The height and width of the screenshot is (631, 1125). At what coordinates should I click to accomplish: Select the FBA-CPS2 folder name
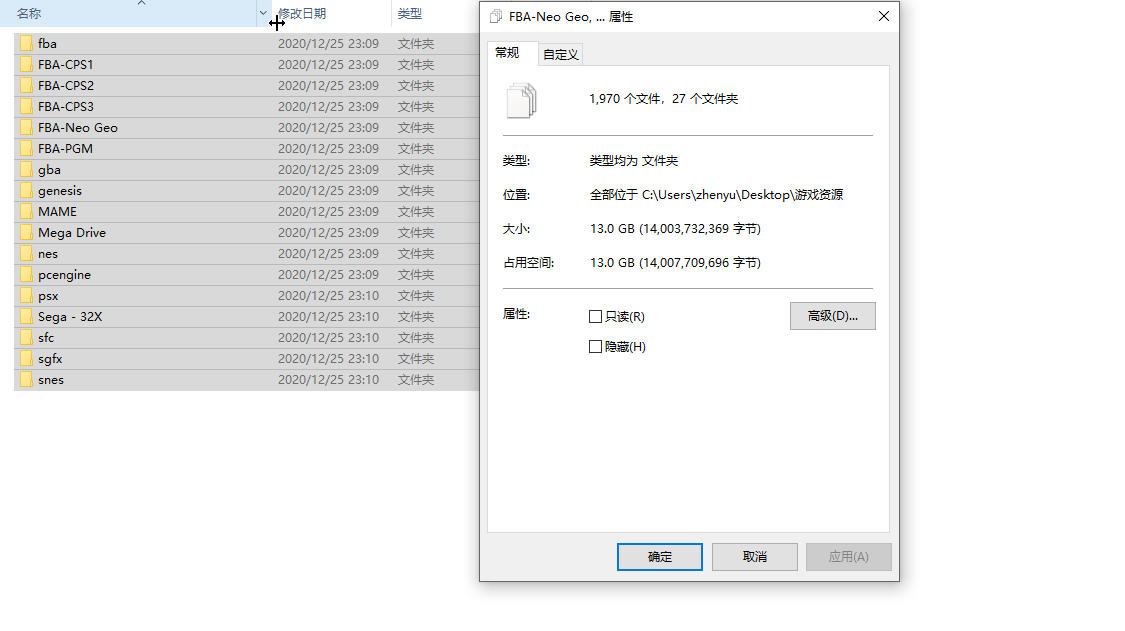(66, 85)
